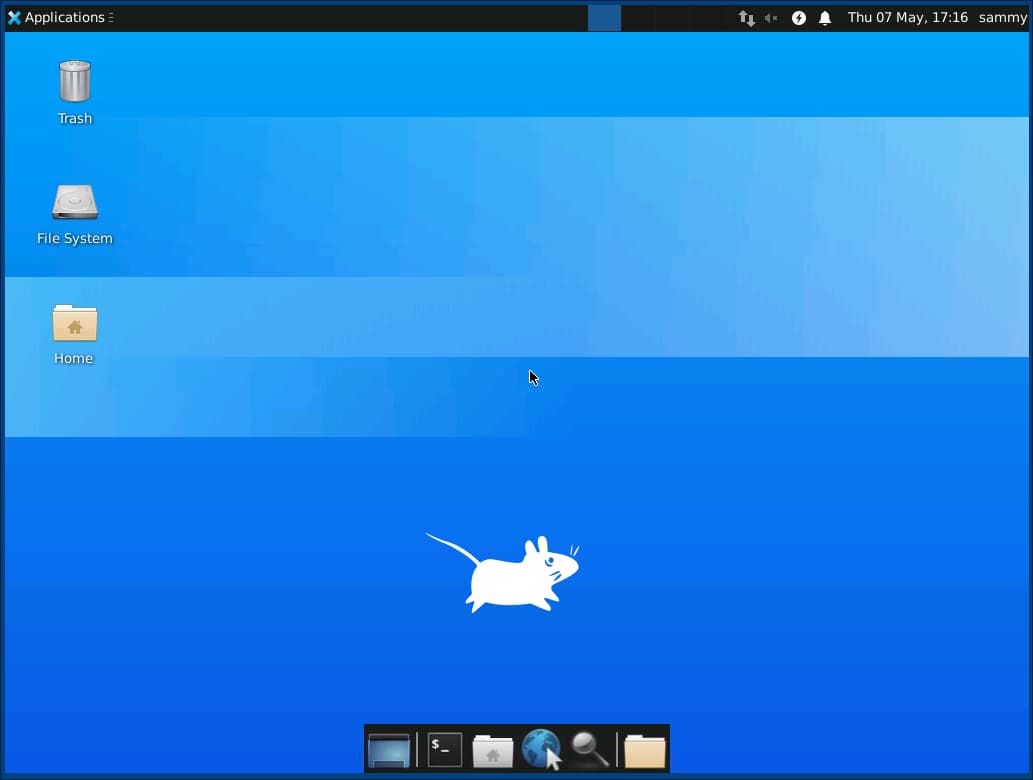1033x780 pixels.
Task: Open the sammy user menu
Action: point(1002,17)
